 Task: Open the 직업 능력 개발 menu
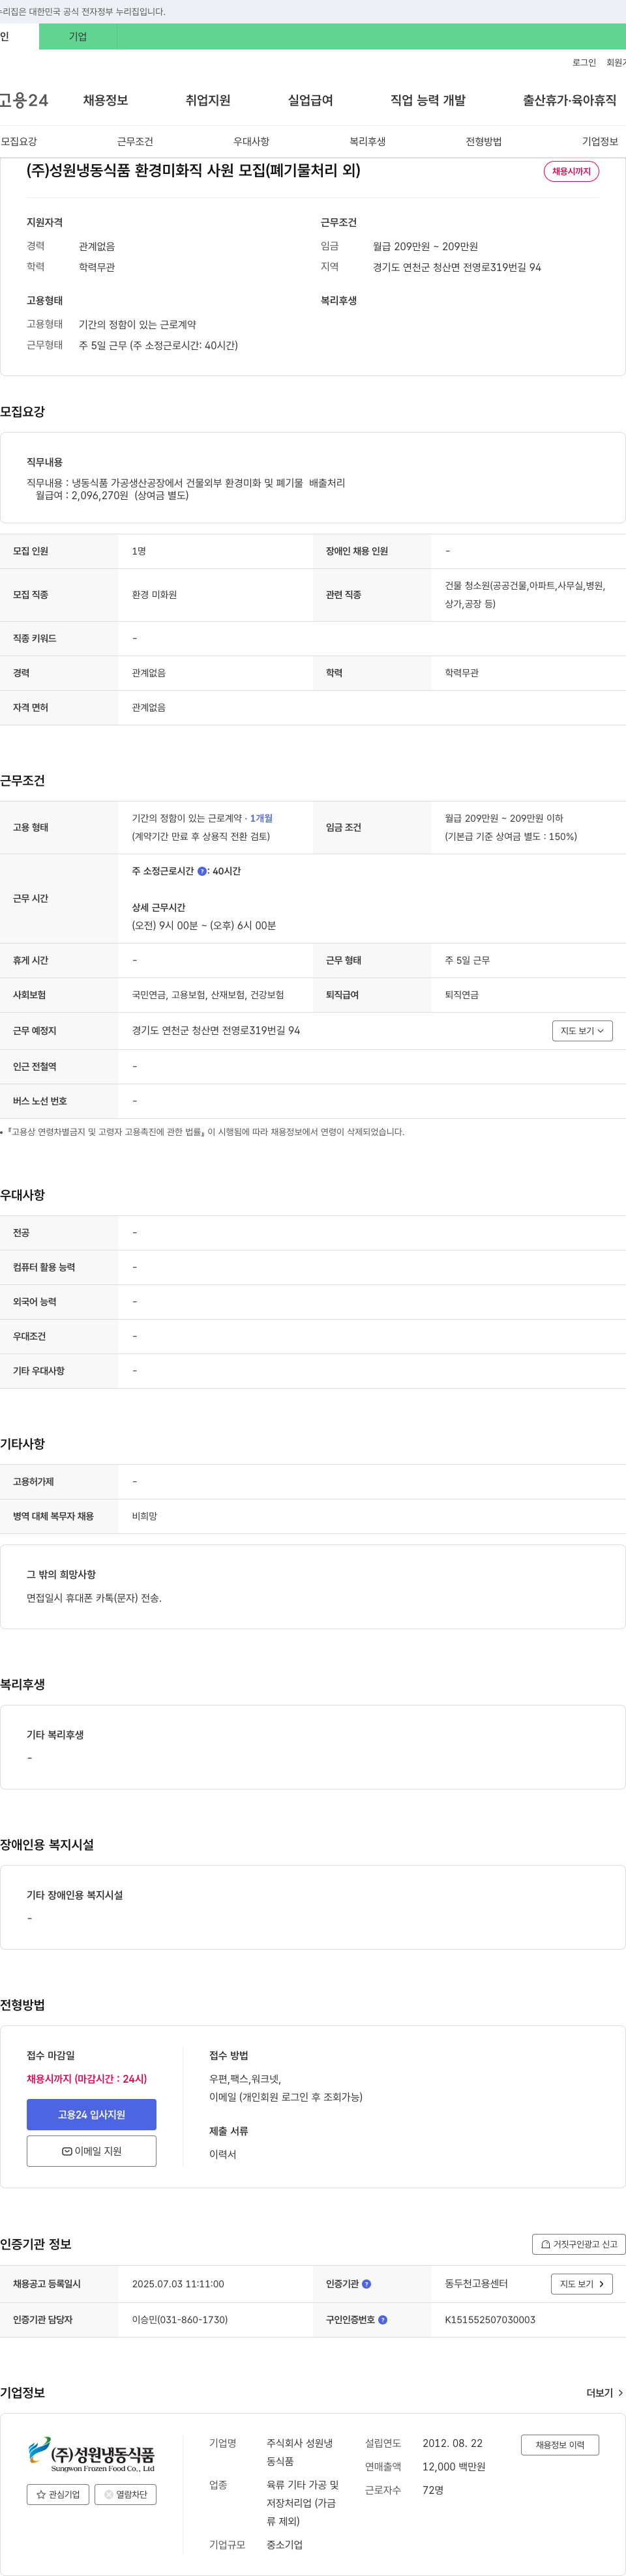pyautogui.click(x=428, y=100)
